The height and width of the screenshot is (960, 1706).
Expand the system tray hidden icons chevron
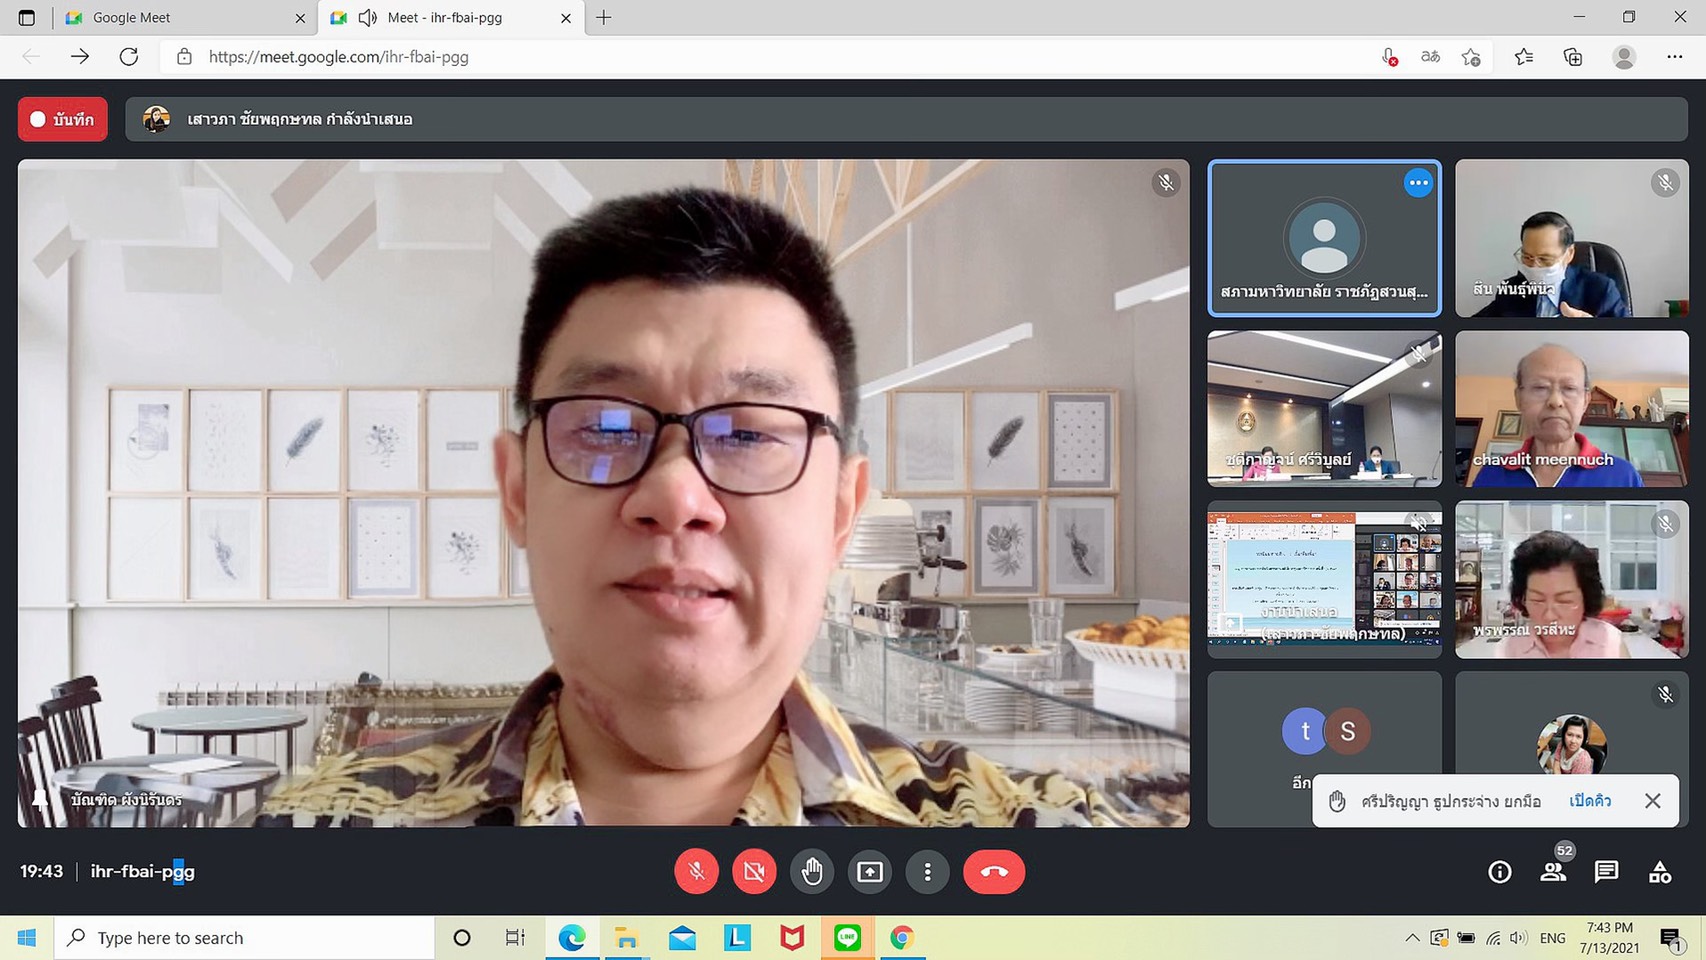coord(1411,938)
